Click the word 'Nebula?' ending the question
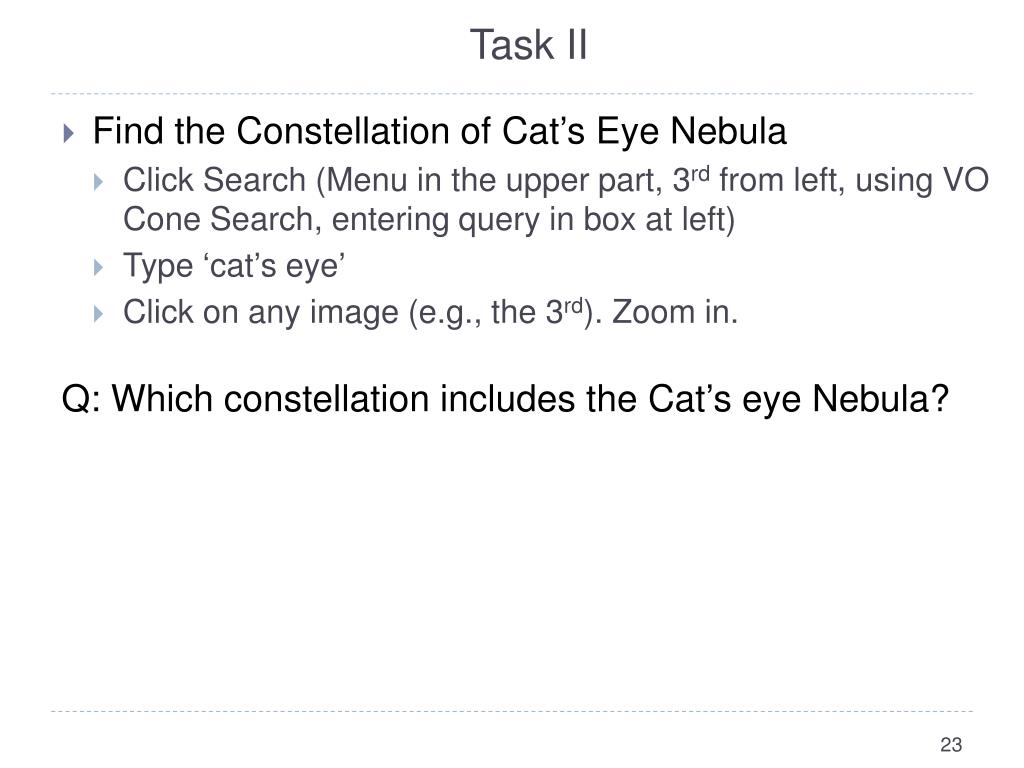 point(880,398)
